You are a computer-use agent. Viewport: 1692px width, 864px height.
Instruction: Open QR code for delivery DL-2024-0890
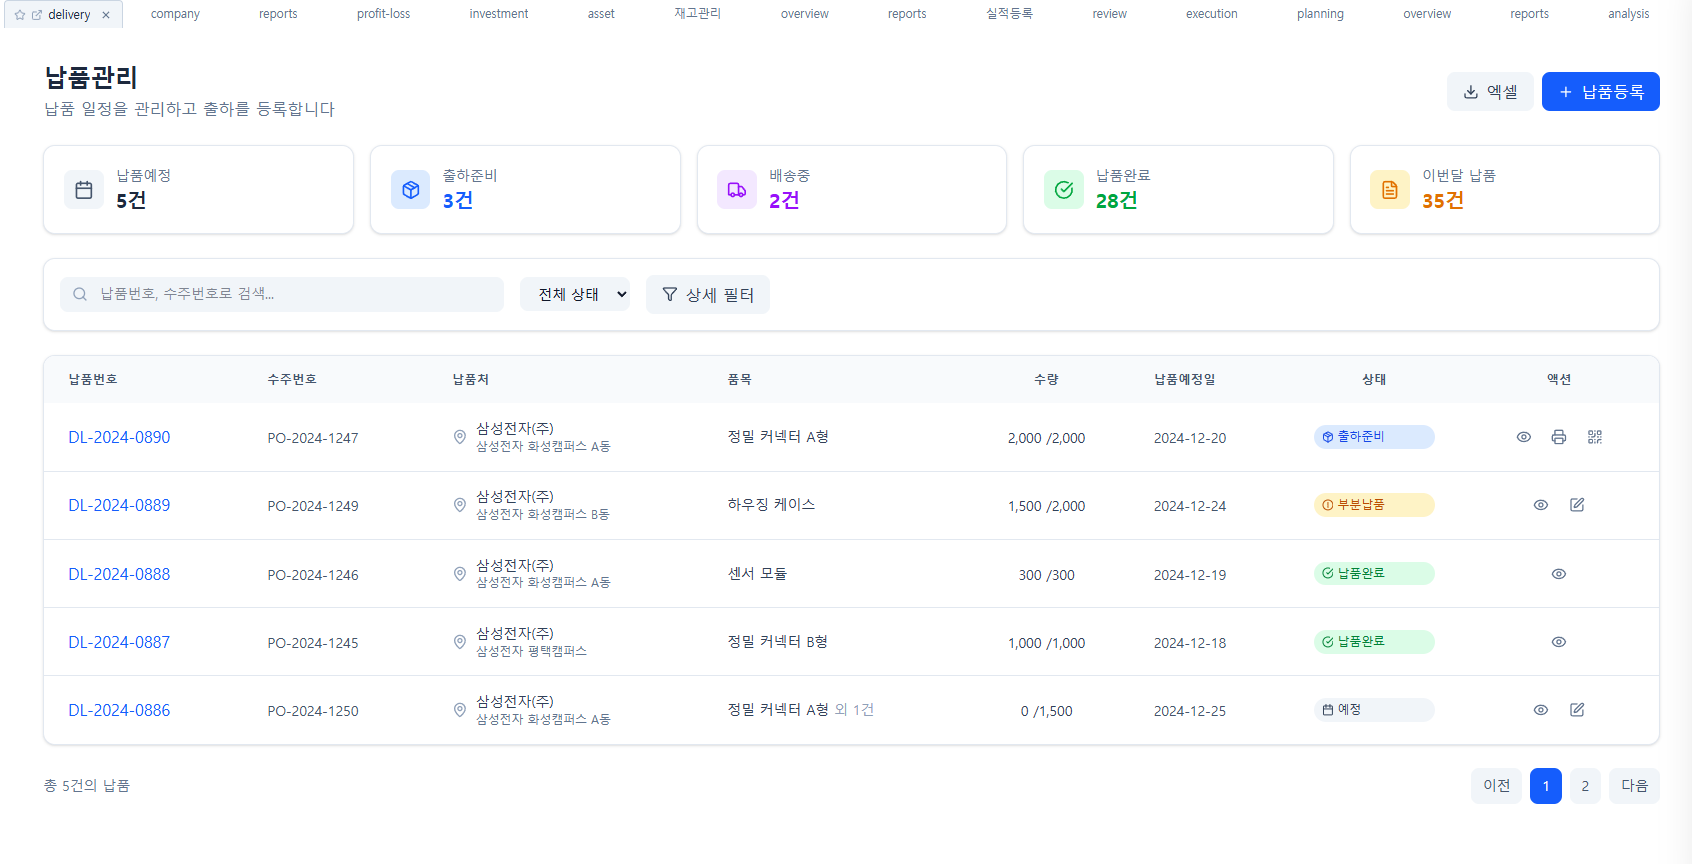point(1594,437)
